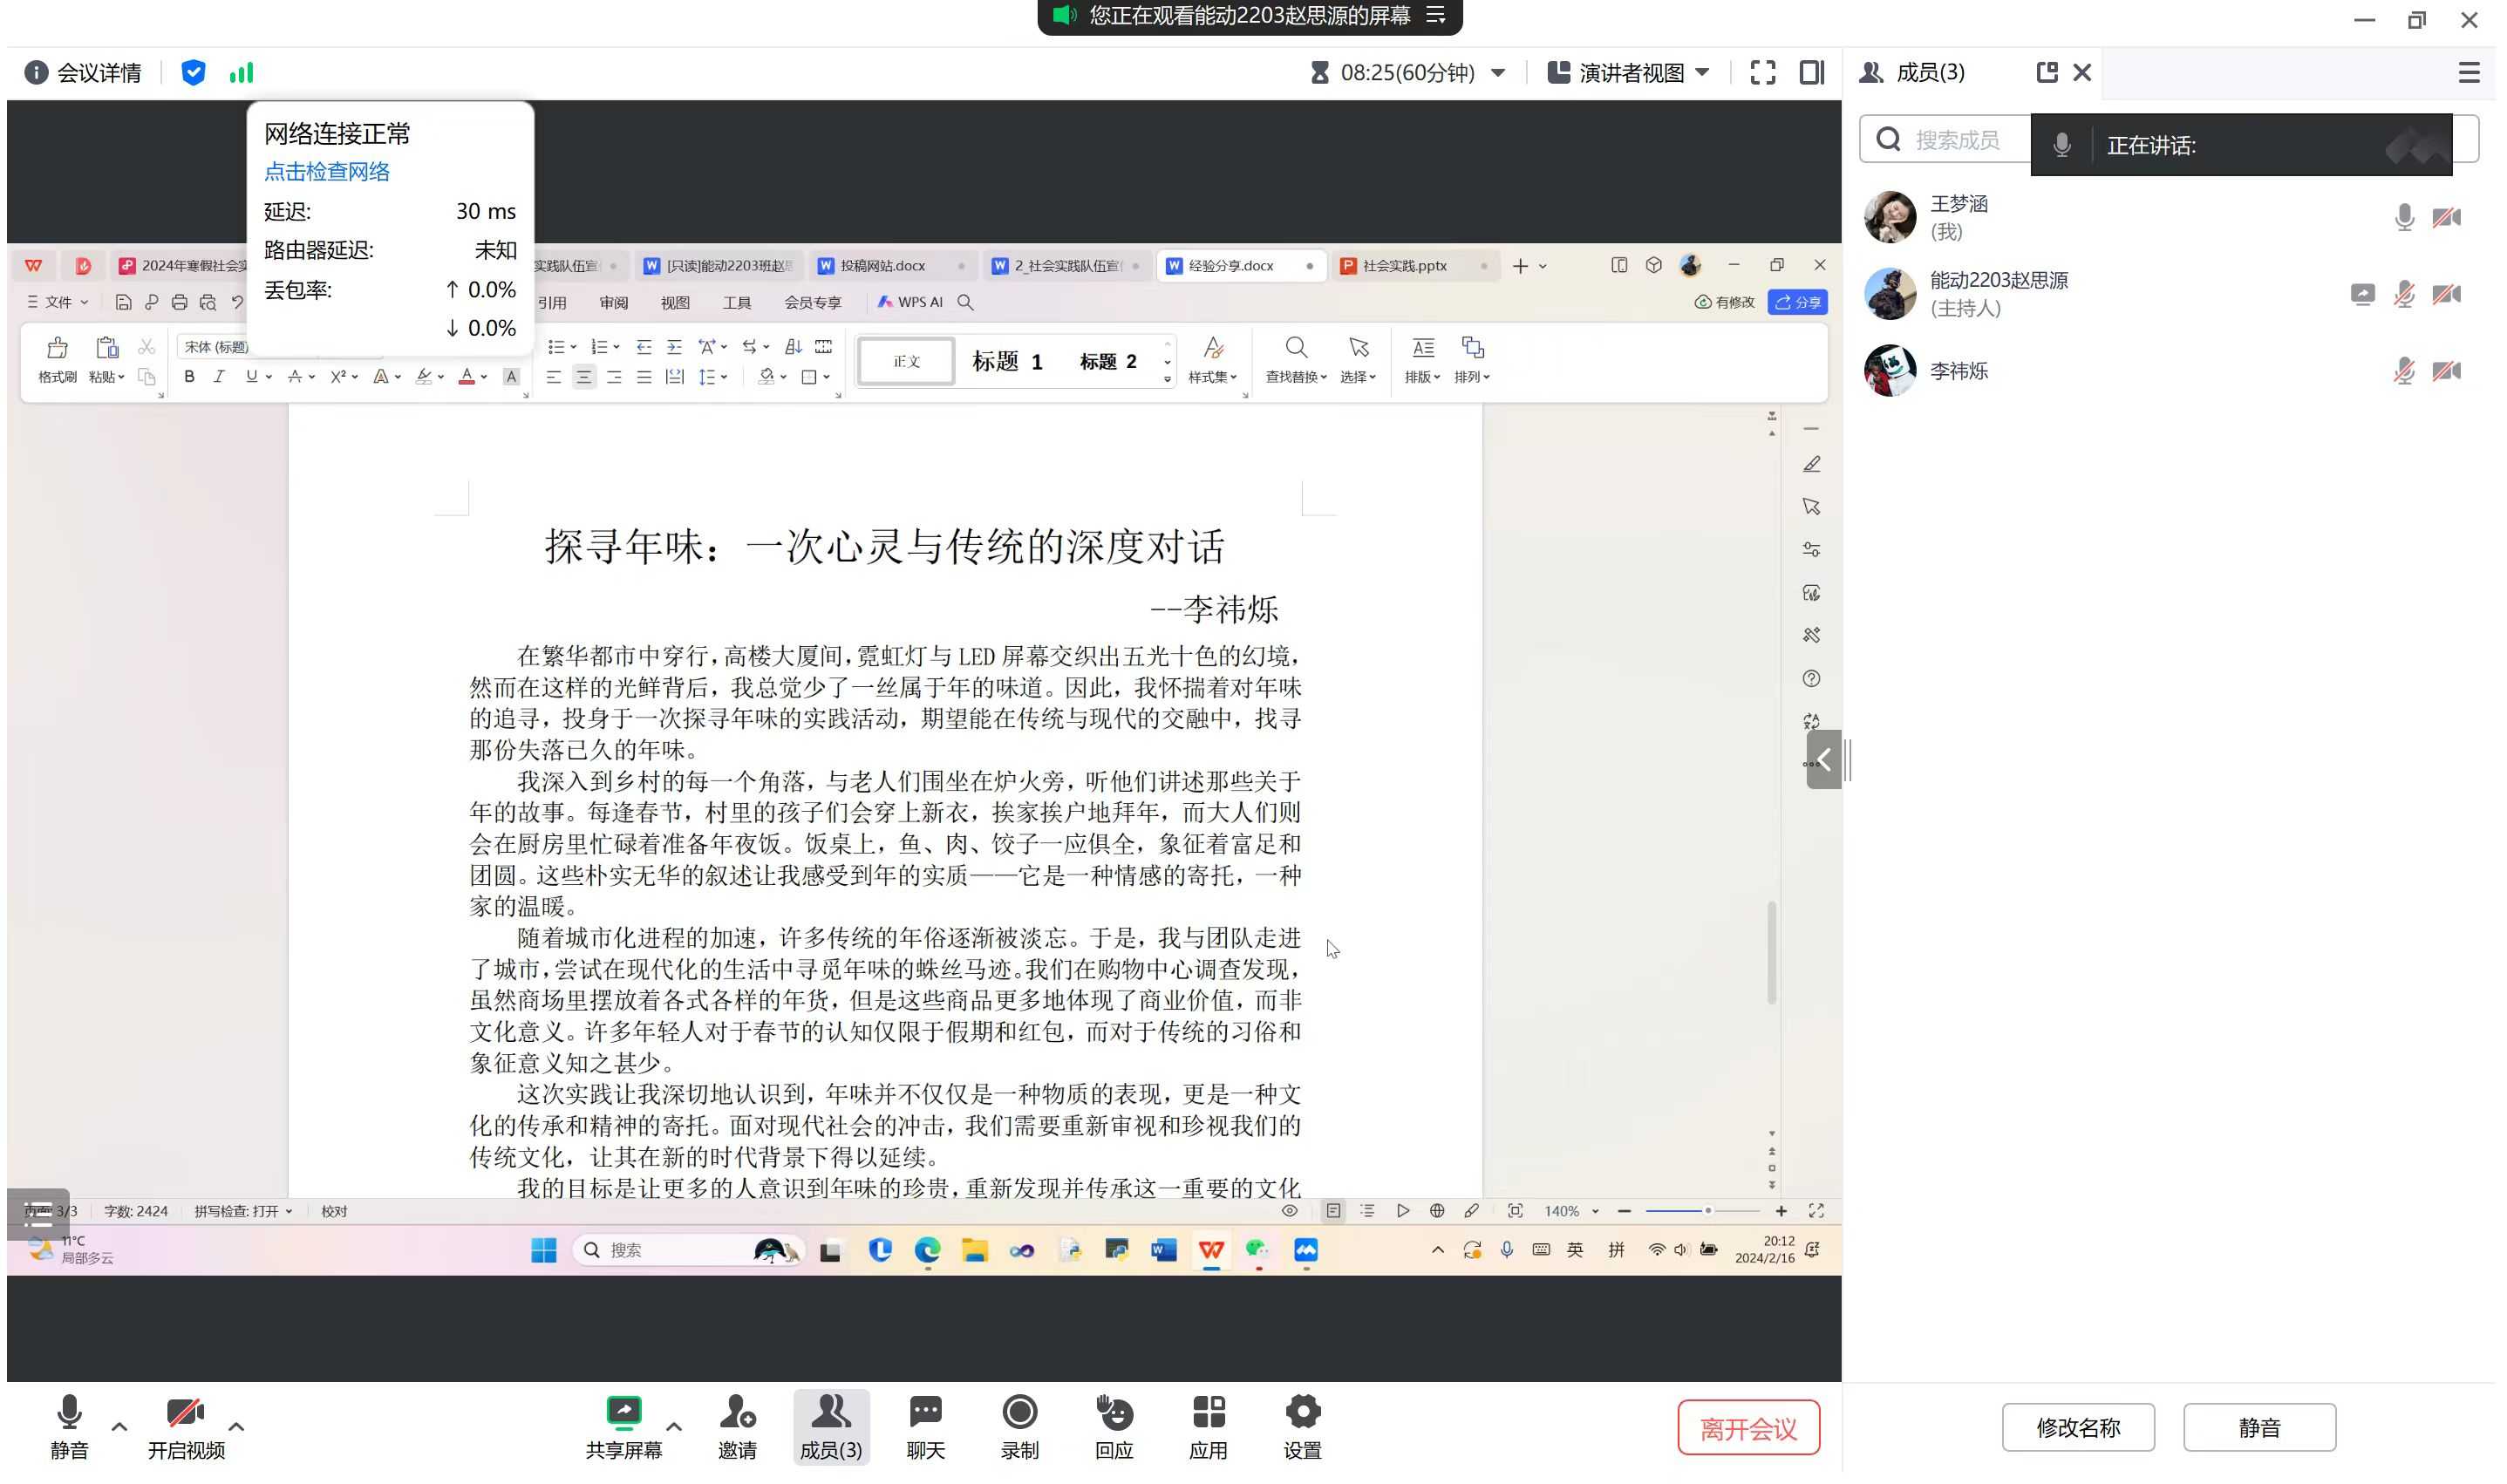
Task: Open the chat panel icon
Action: (x=925, y=1413)
